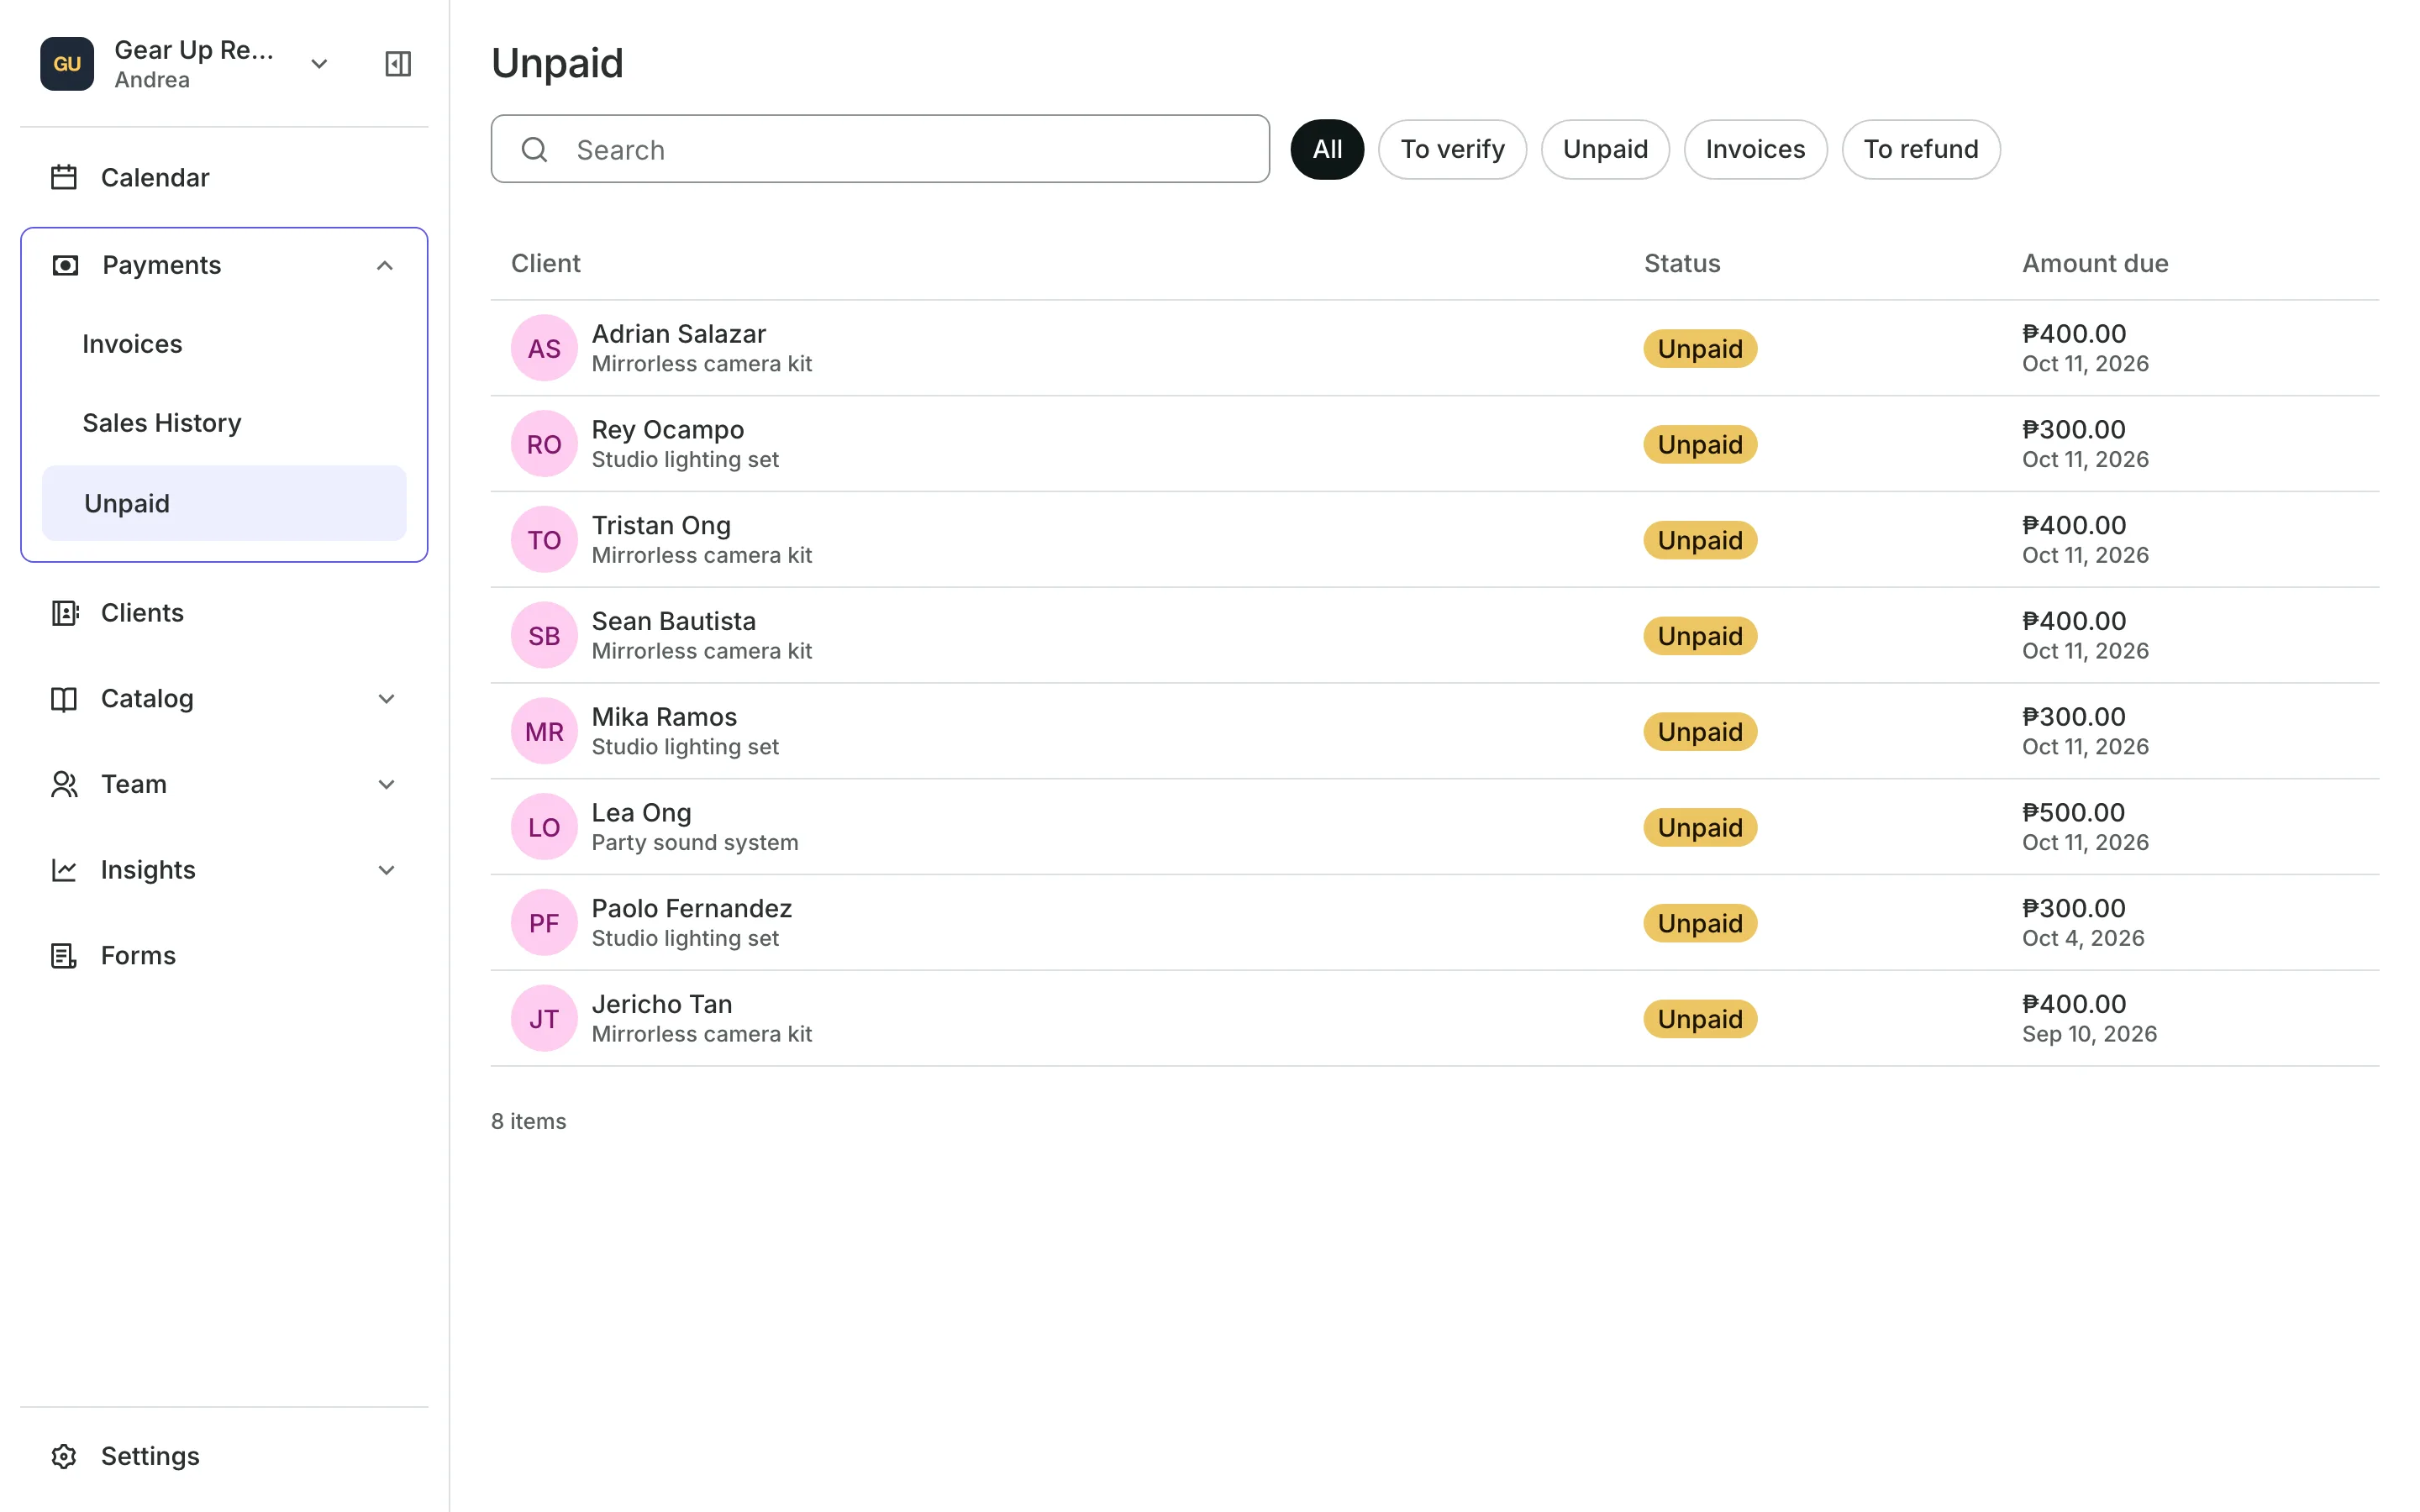This screenshot has height=1512, width=2420.
Task: Click Unpaid badge for Lea Ong
Action: coord(1700,827)
